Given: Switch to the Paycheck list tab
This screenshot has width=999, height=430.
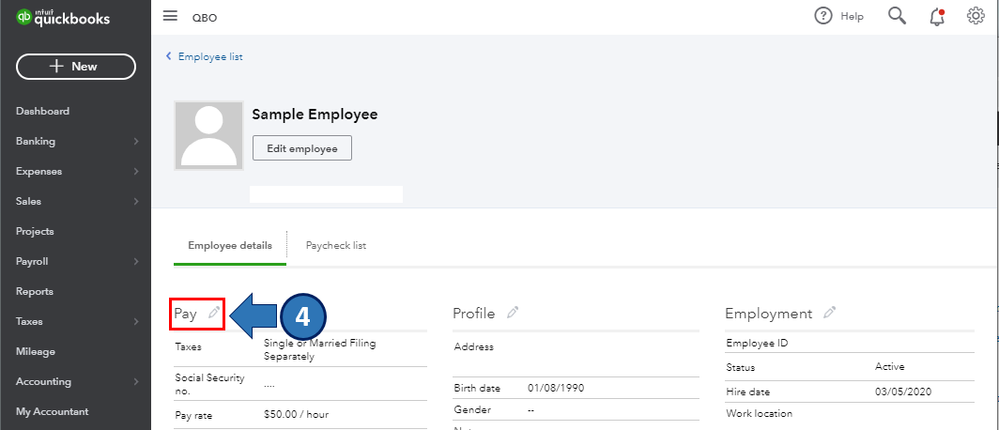Looking at the screenshot, I should 335,246.
